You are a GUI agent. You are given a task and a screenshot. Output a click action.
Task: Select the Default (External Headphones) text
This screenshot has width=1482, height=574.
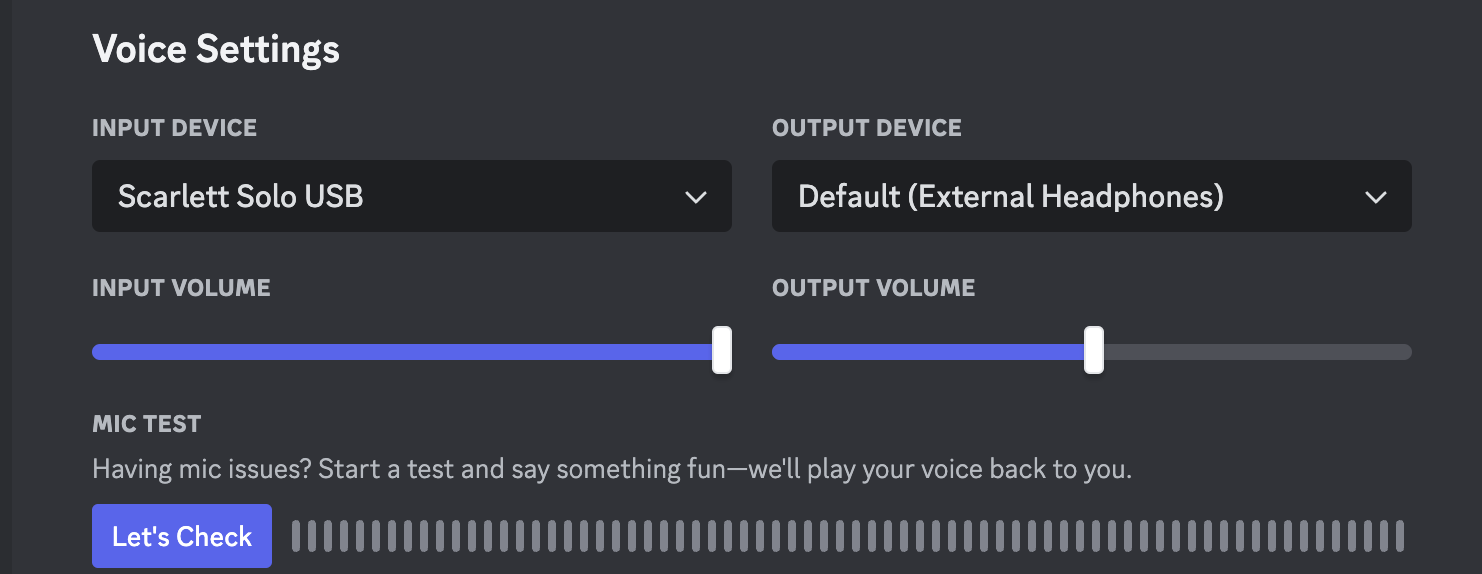[x=1011, y=196]
